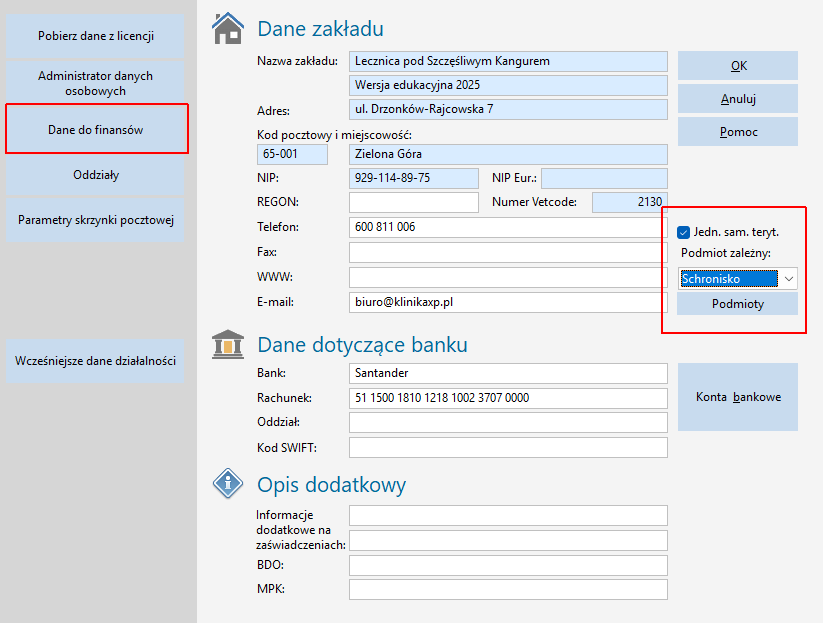Focus the Rachunek account number field
823x623 pixels.
[x=507, y=398]
